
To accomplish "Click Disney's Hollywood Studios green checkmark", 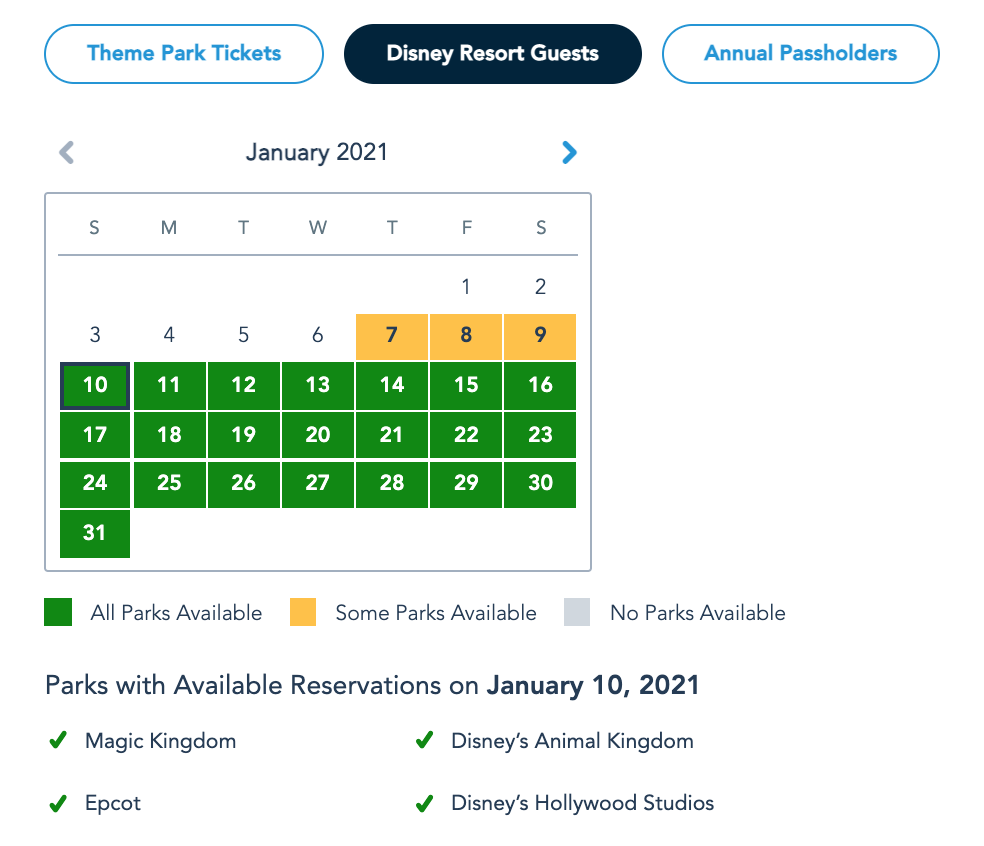I will tap(424, 803).
